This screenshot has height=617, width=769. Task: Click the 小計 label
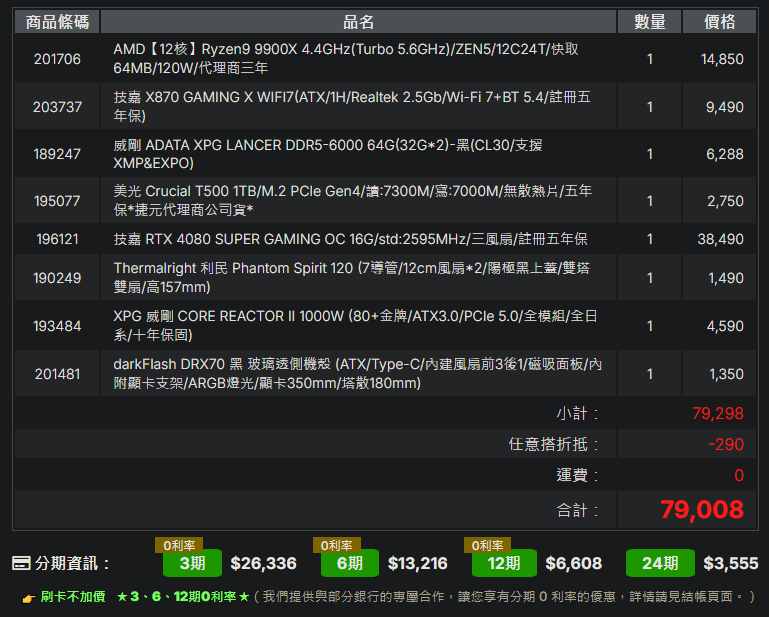577,413
